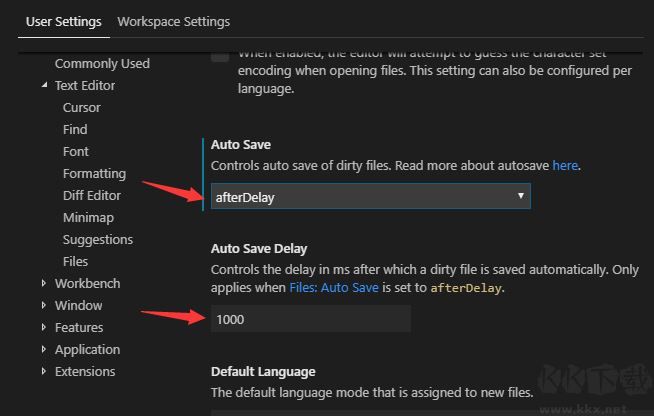Open the Auto Save dropdown
This screenshot has width=654, height=416.
(x=370, y=197)
